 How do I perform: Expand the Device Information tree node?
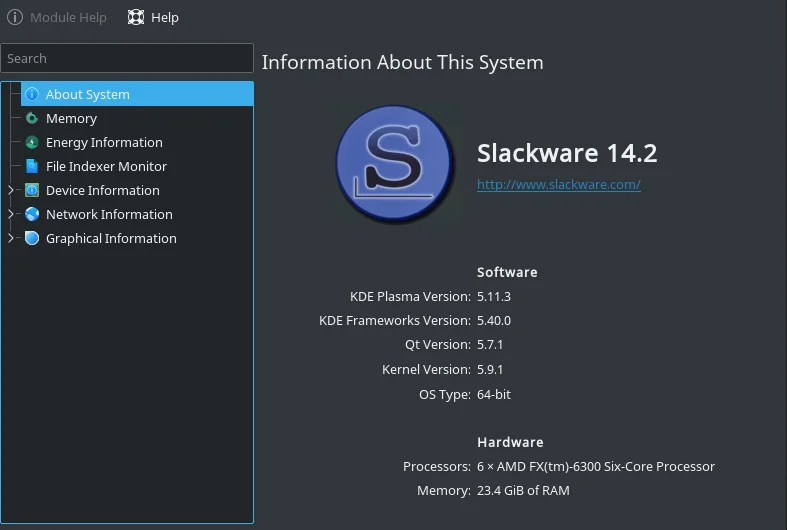pos(11,190)
